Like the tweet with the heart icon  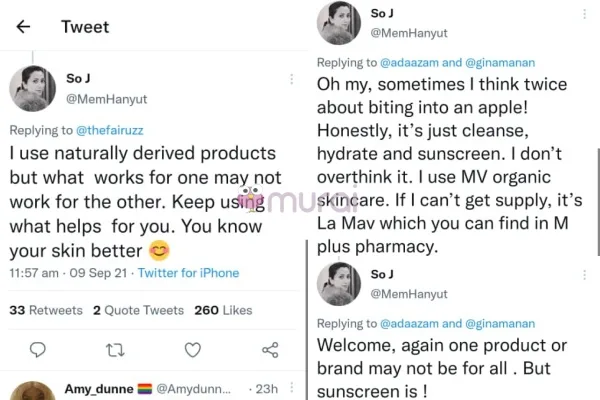[x=192, y=349]
